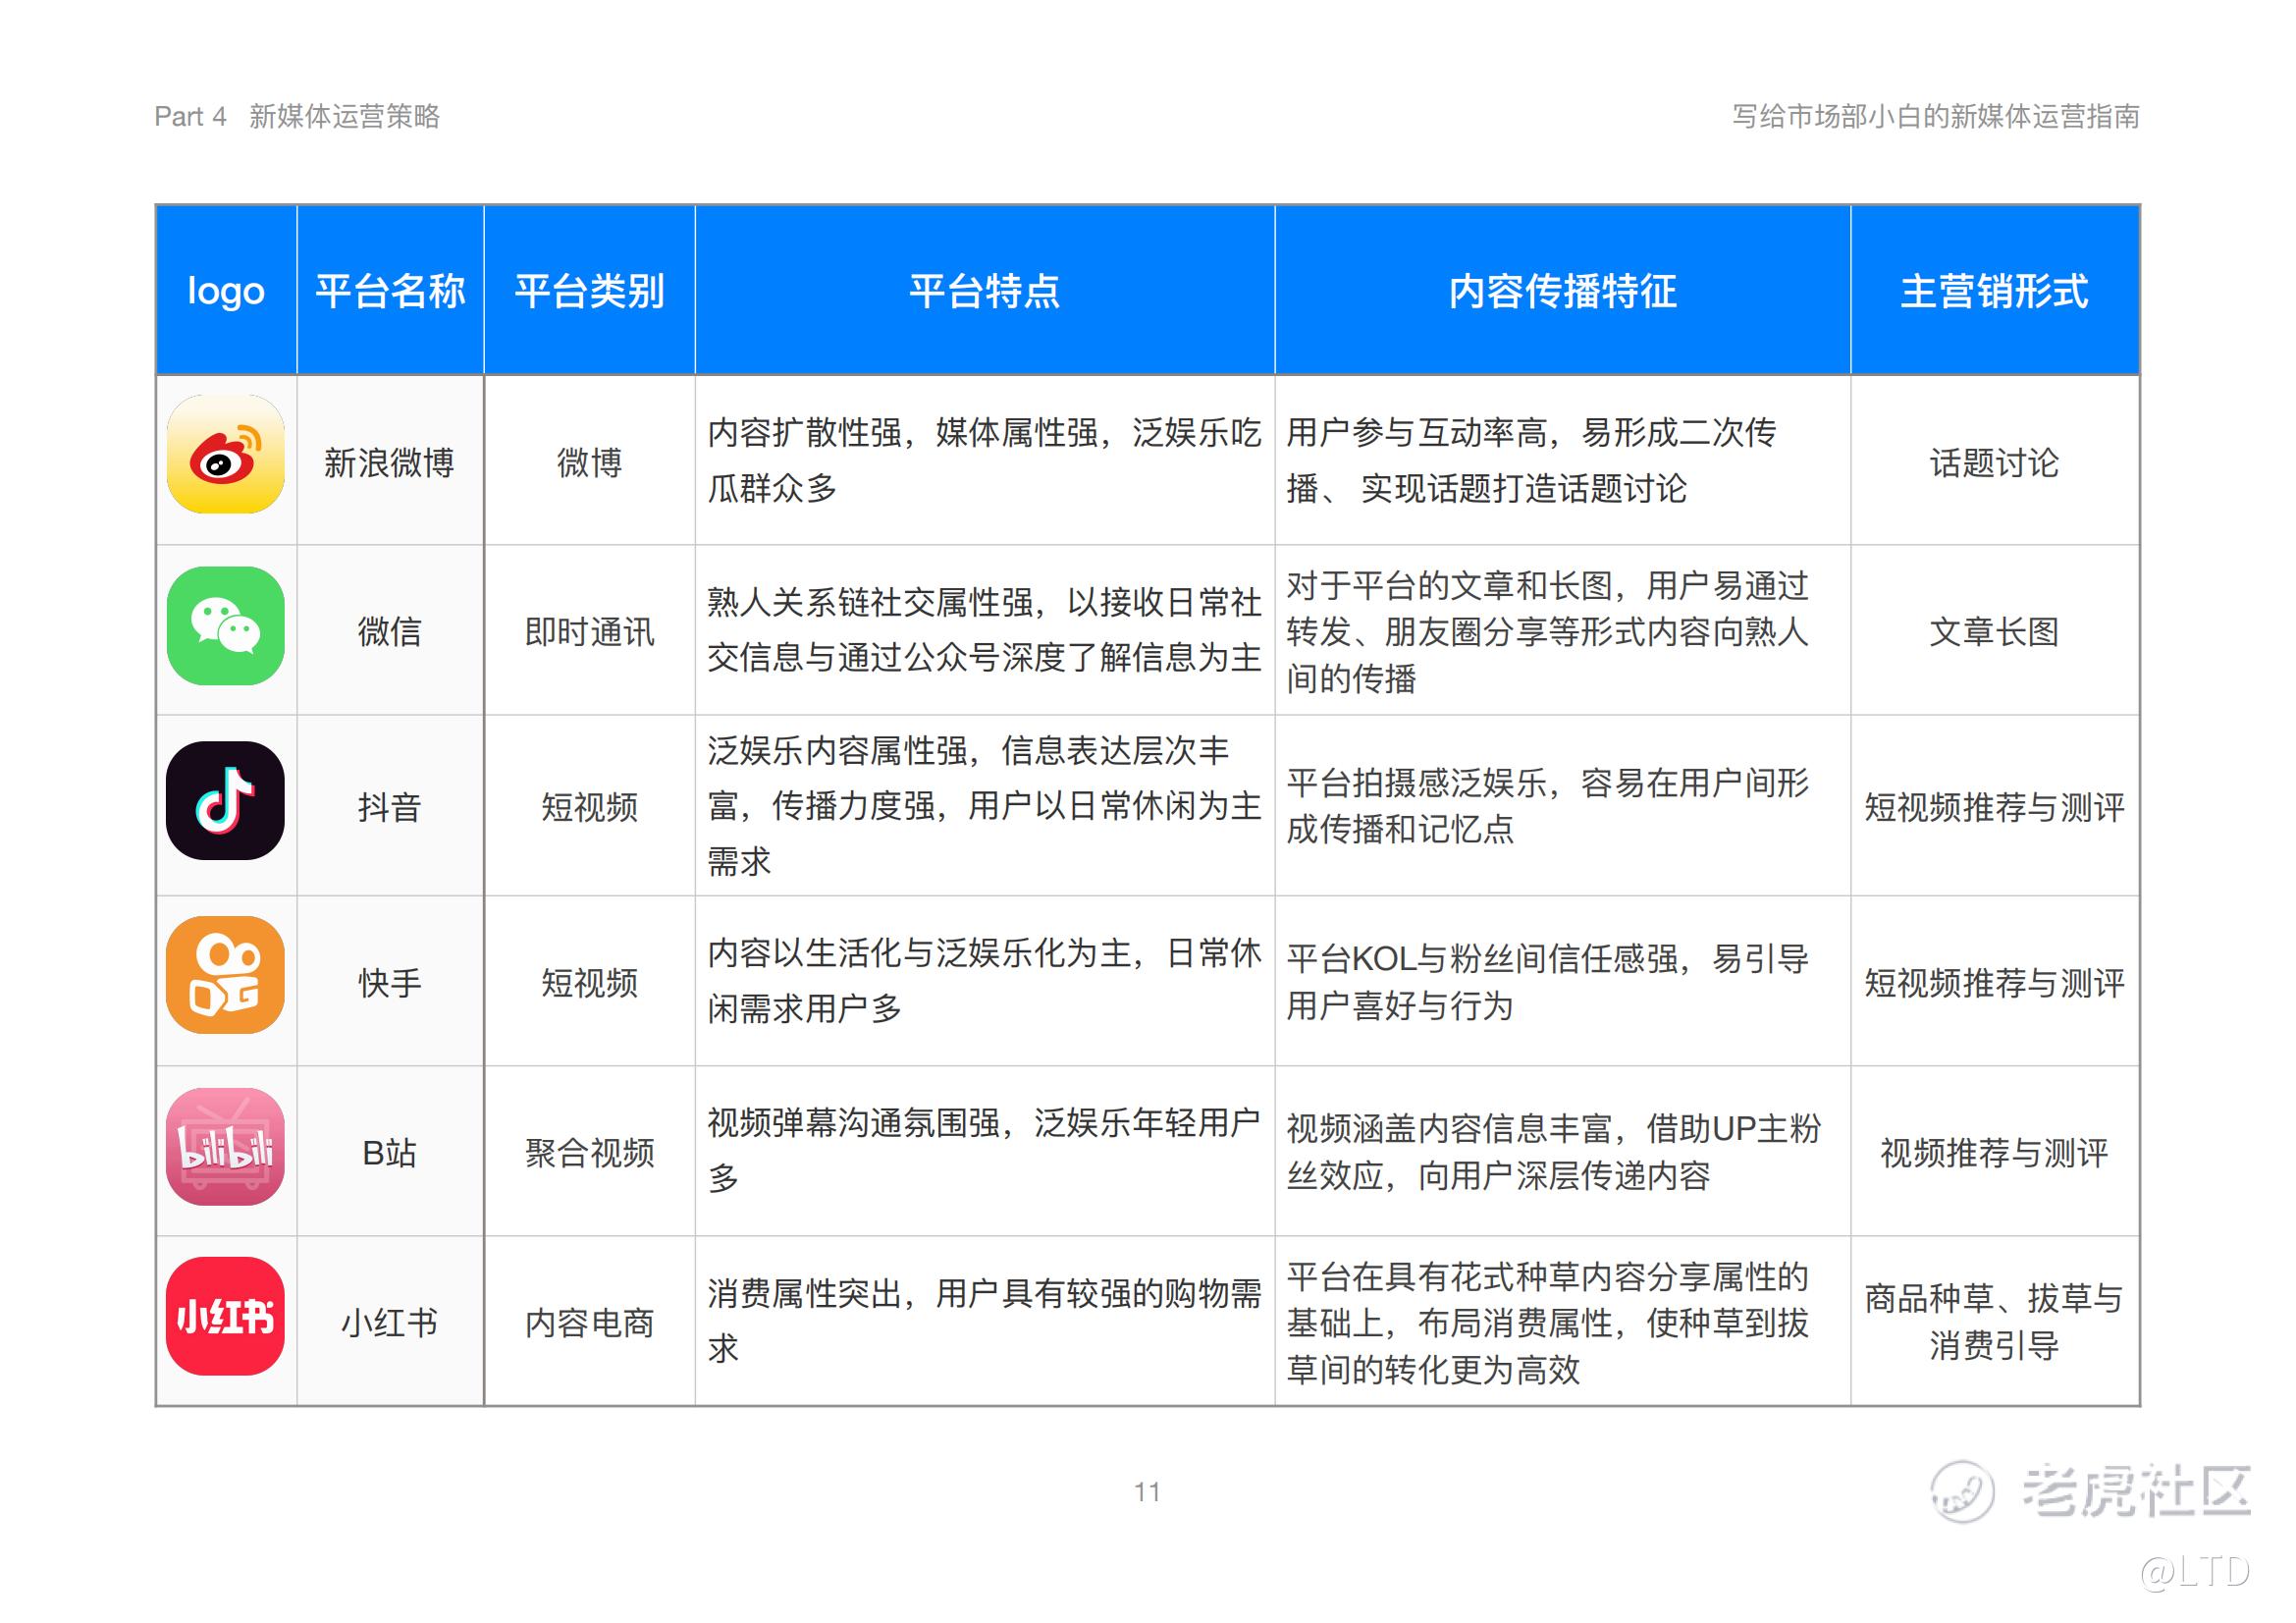Click the Sina Weibo logo icon
Screen dimensions: 2296x1623
(225, 454)
